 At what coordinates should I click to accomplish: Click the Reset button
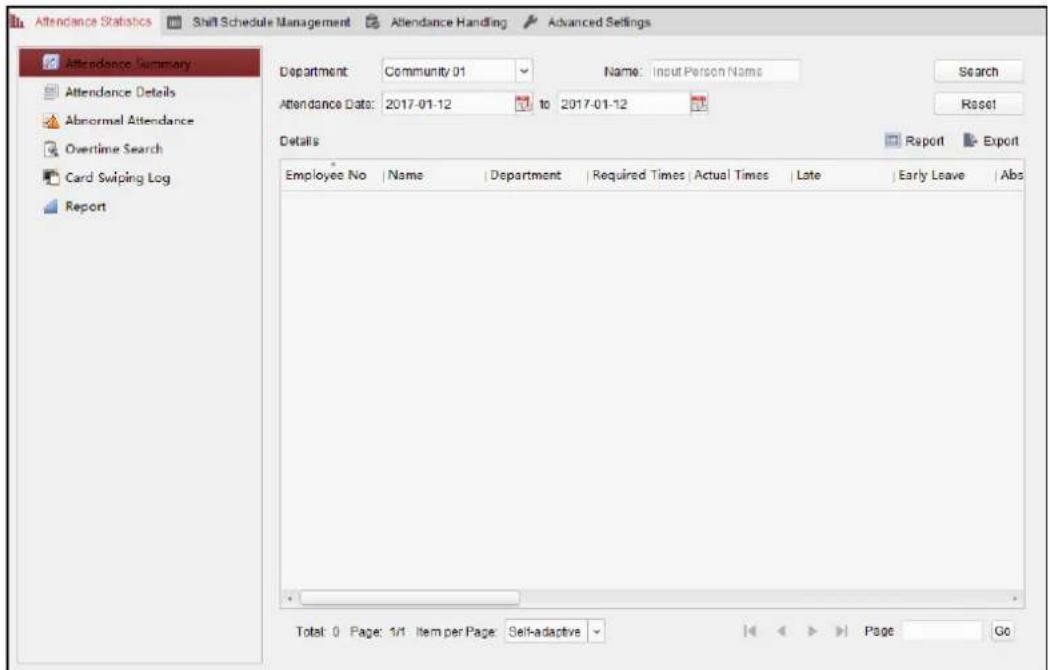[x=978, y=104]
